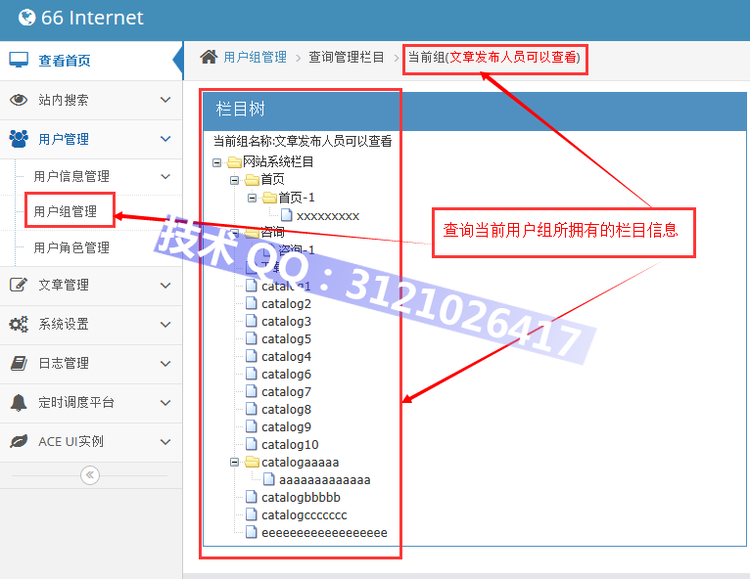
Task: Click the file icon next to aaaaaaaaaaaaa
Action: pyautogui.click(x=269, y=479)
